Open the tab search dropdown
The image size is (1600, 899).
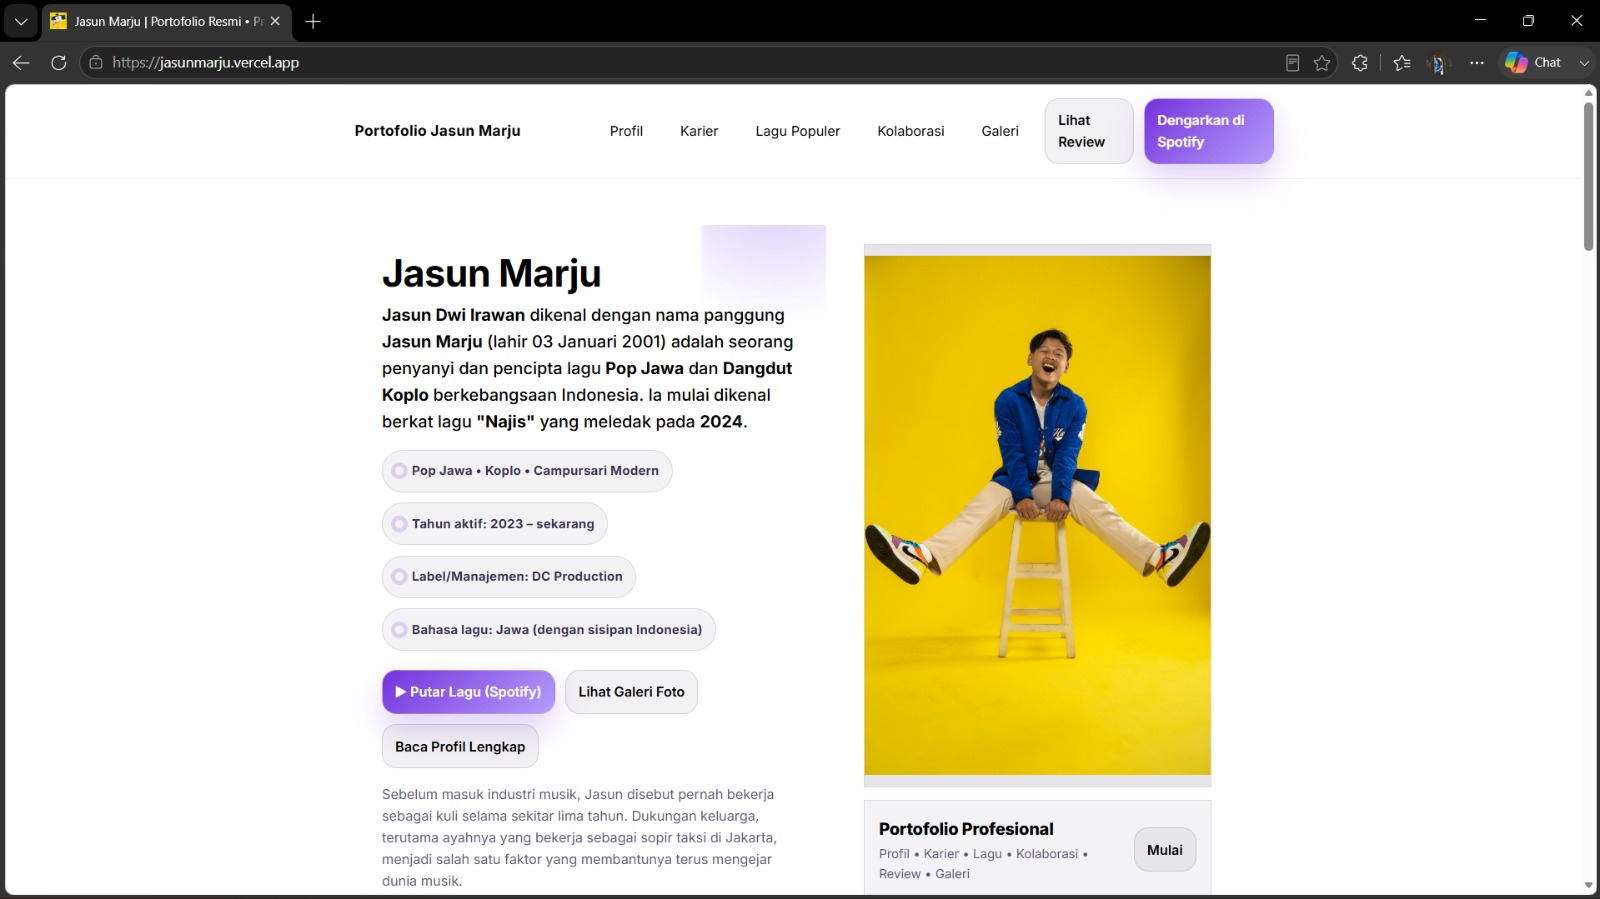click(x=21, y=21)
